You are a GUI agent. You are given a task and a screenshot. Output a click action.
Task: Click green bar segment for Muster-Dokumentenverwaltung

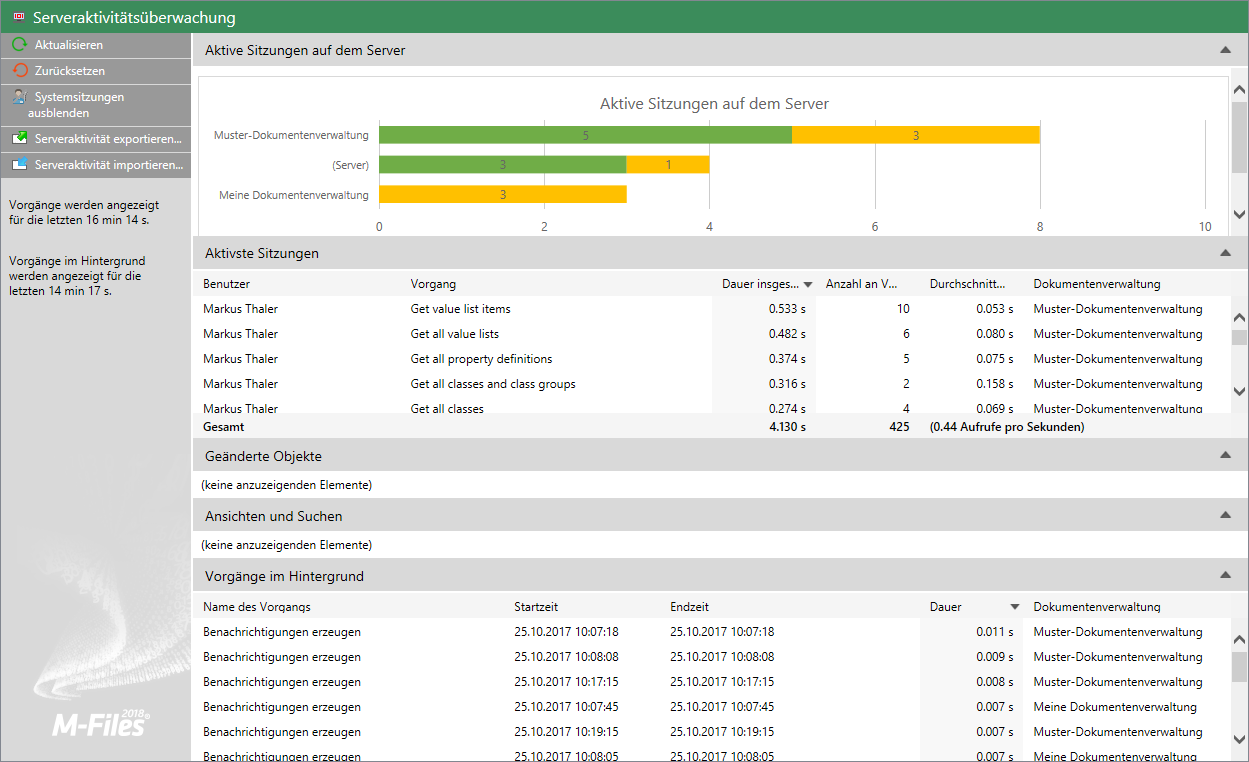[585, 135]
